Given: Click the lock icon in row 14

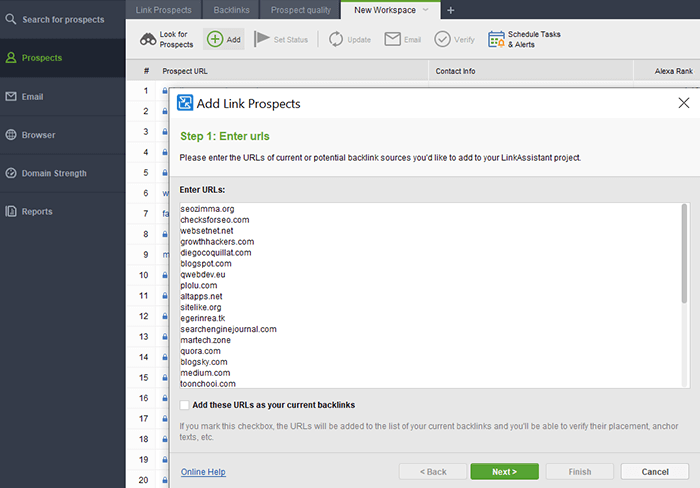Looking at the screenshot, I should coord(165,357).
